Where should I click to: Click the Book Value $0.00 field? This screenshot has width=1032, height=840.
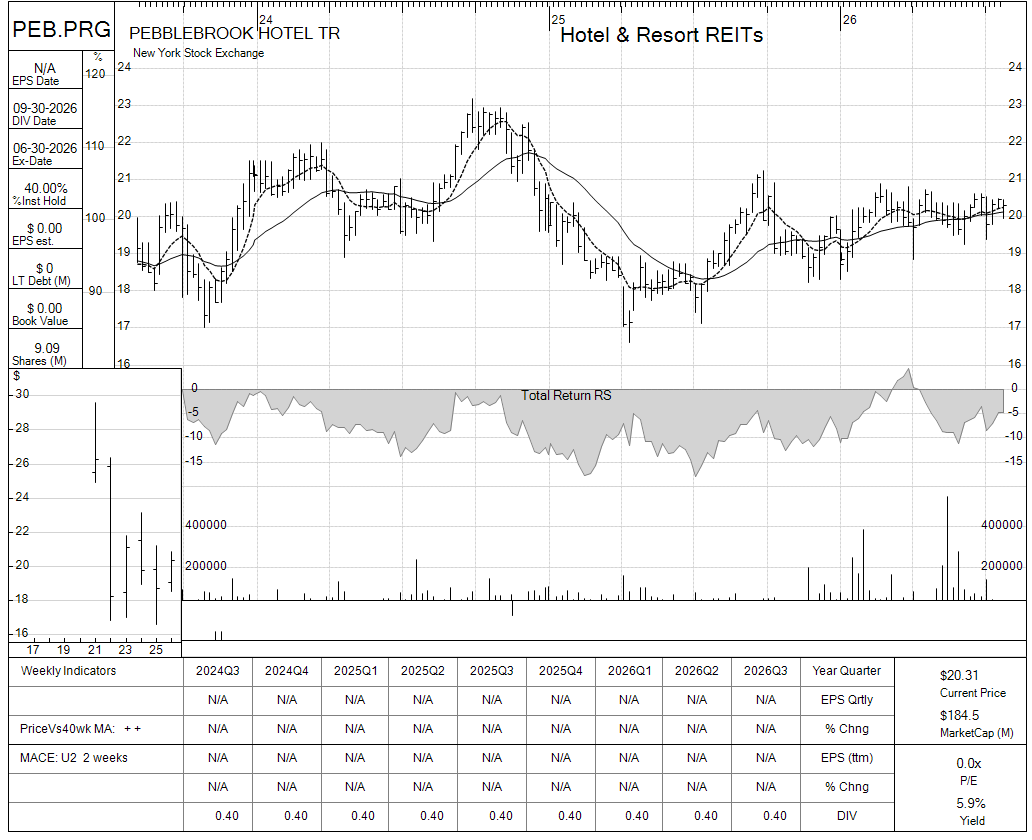(x=45, y=309)
